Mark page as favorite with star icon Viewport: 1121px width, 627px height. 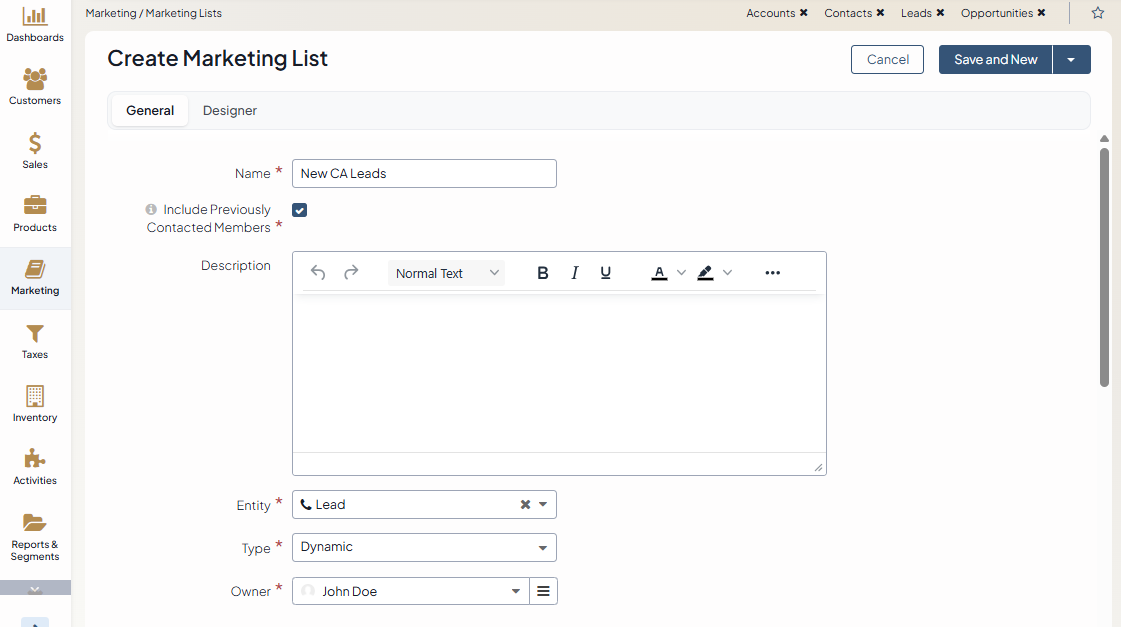[1098, 13]
